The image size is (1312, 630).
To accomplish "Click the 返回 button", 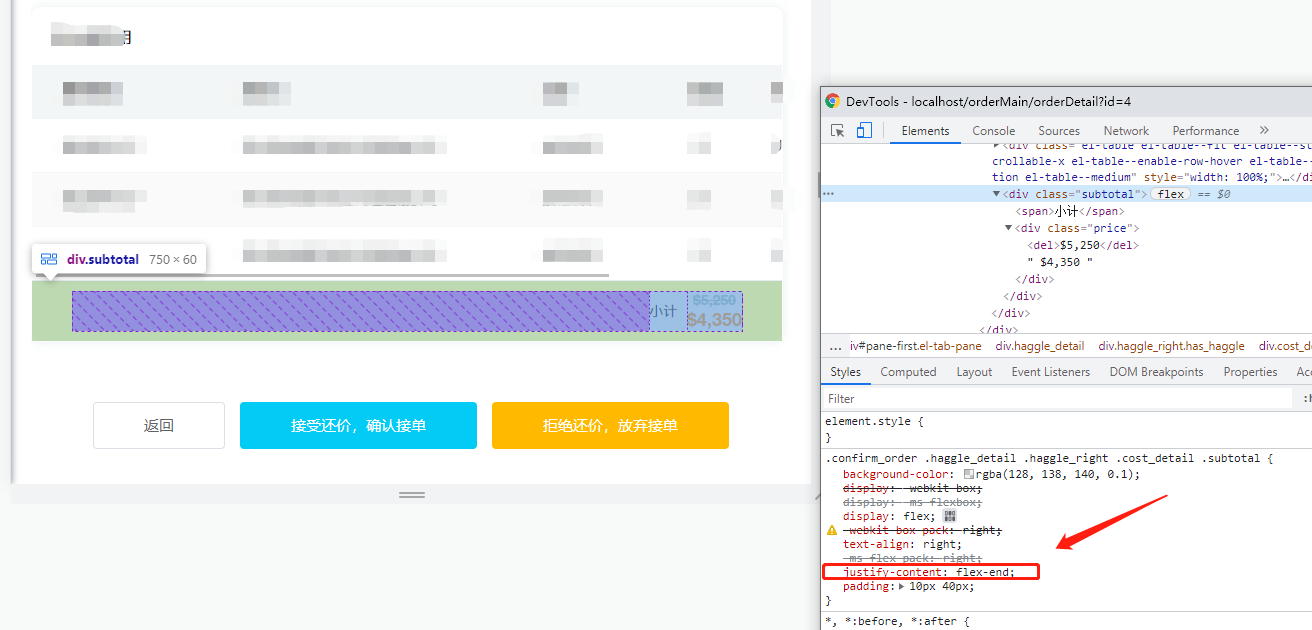I will tap(158, 425).
